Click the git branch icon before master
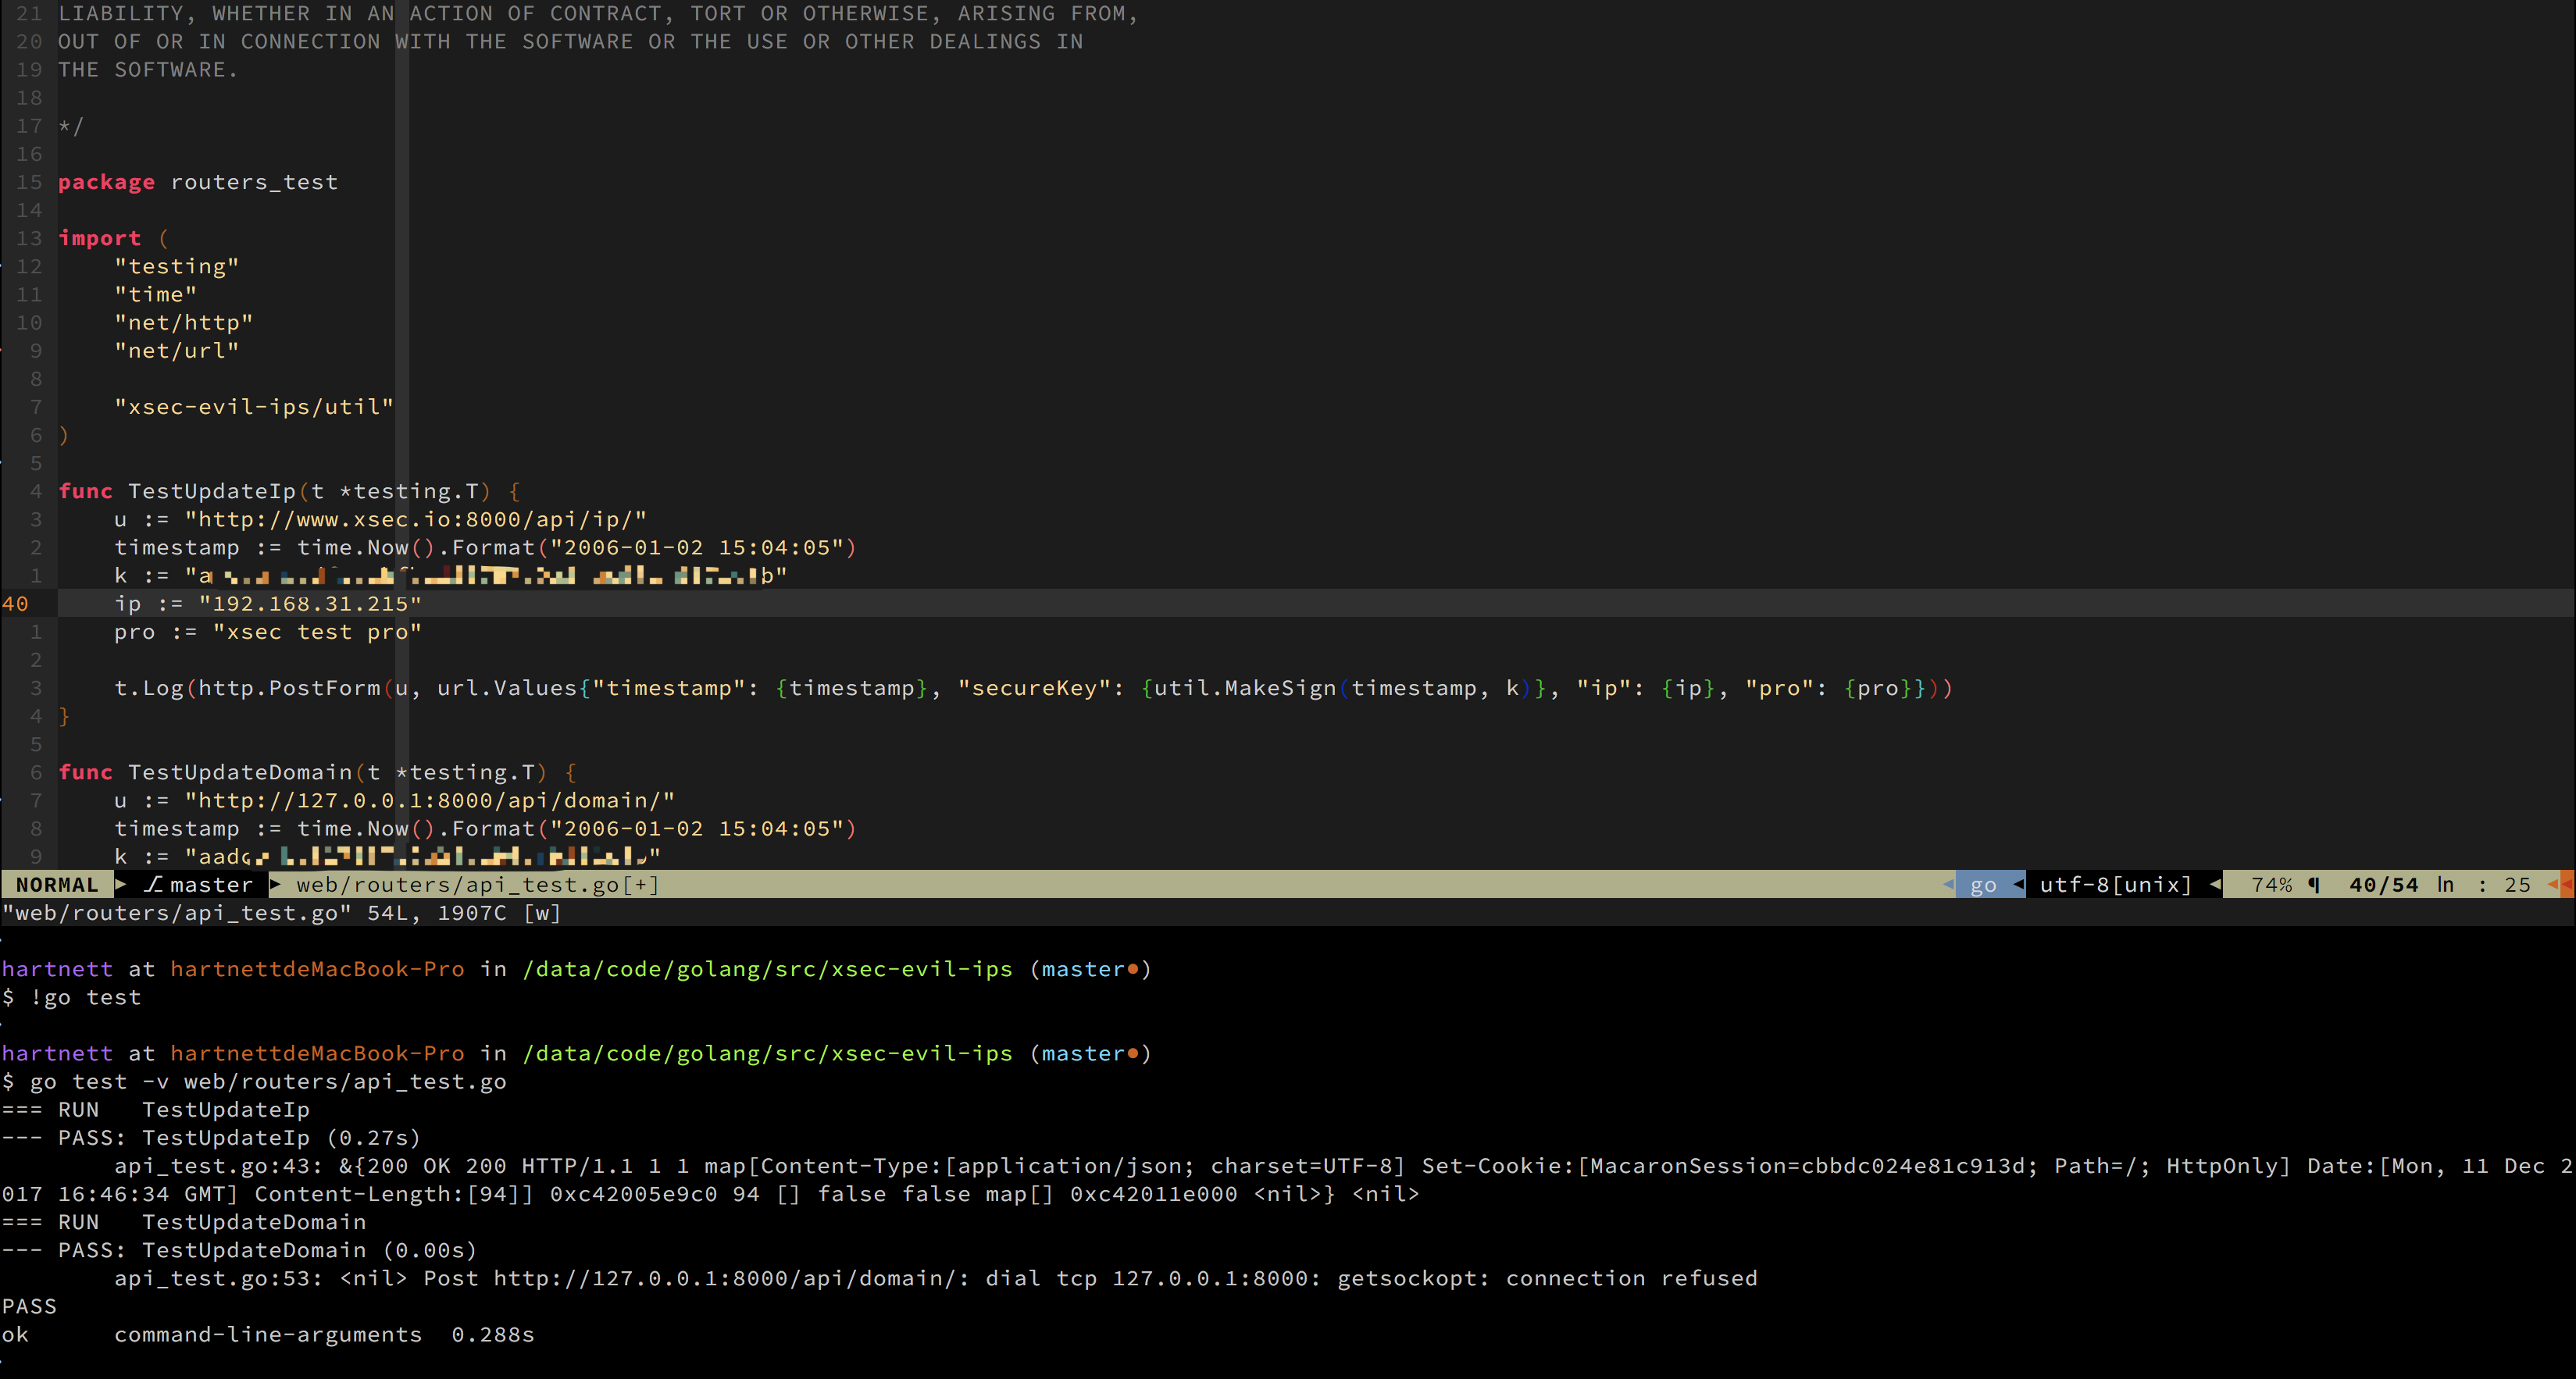The width and height of the screenshot is (2576, 1379). point(152,884)
